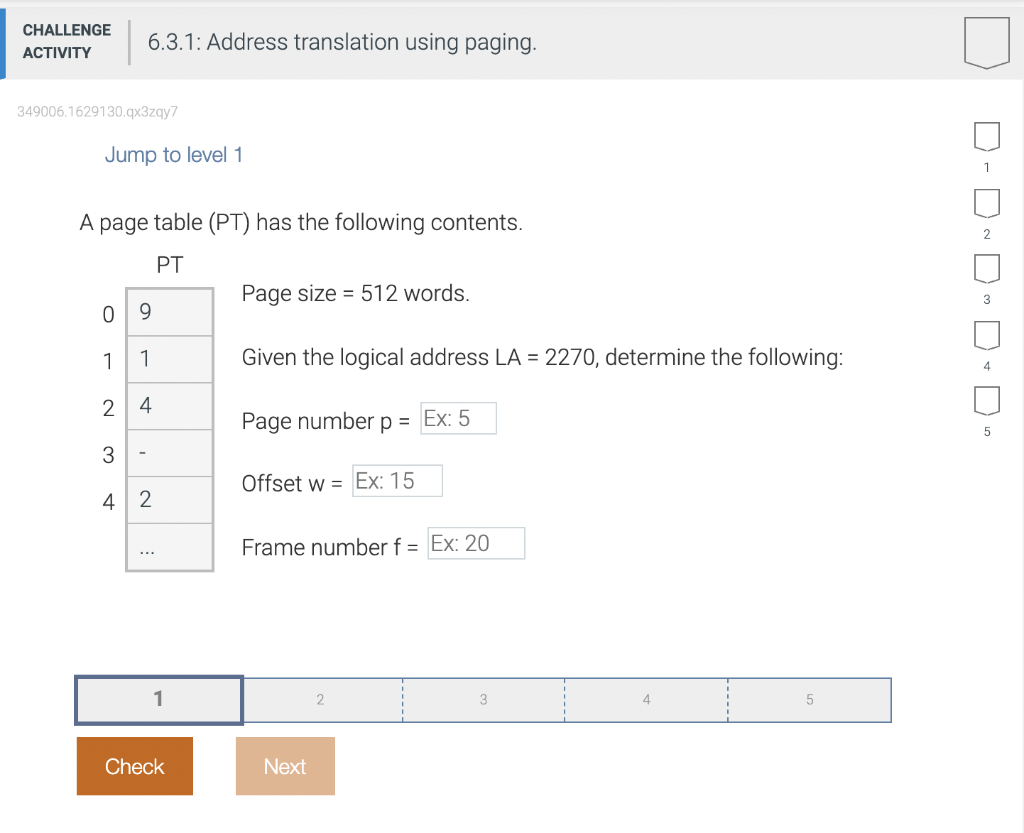Image resolution: width=1024 pixels, height=833 pixels.
Task: Select step 2 in the progress bar
Action: coord(321,699)
